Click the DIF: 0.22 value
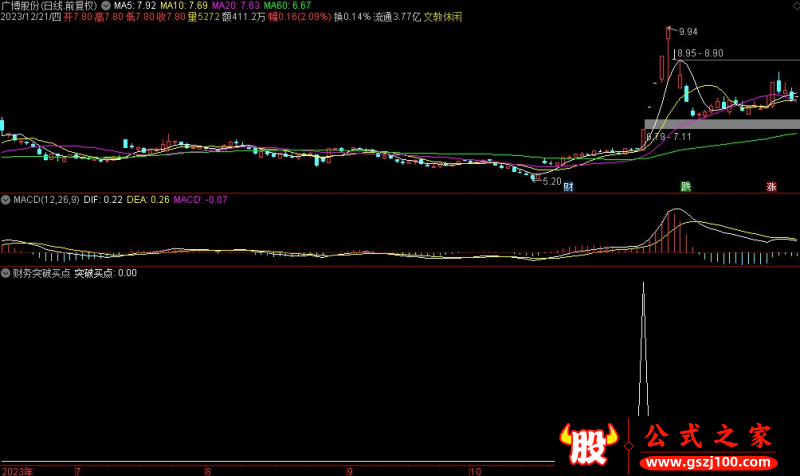The image size is (800, 476). (103, 200)
